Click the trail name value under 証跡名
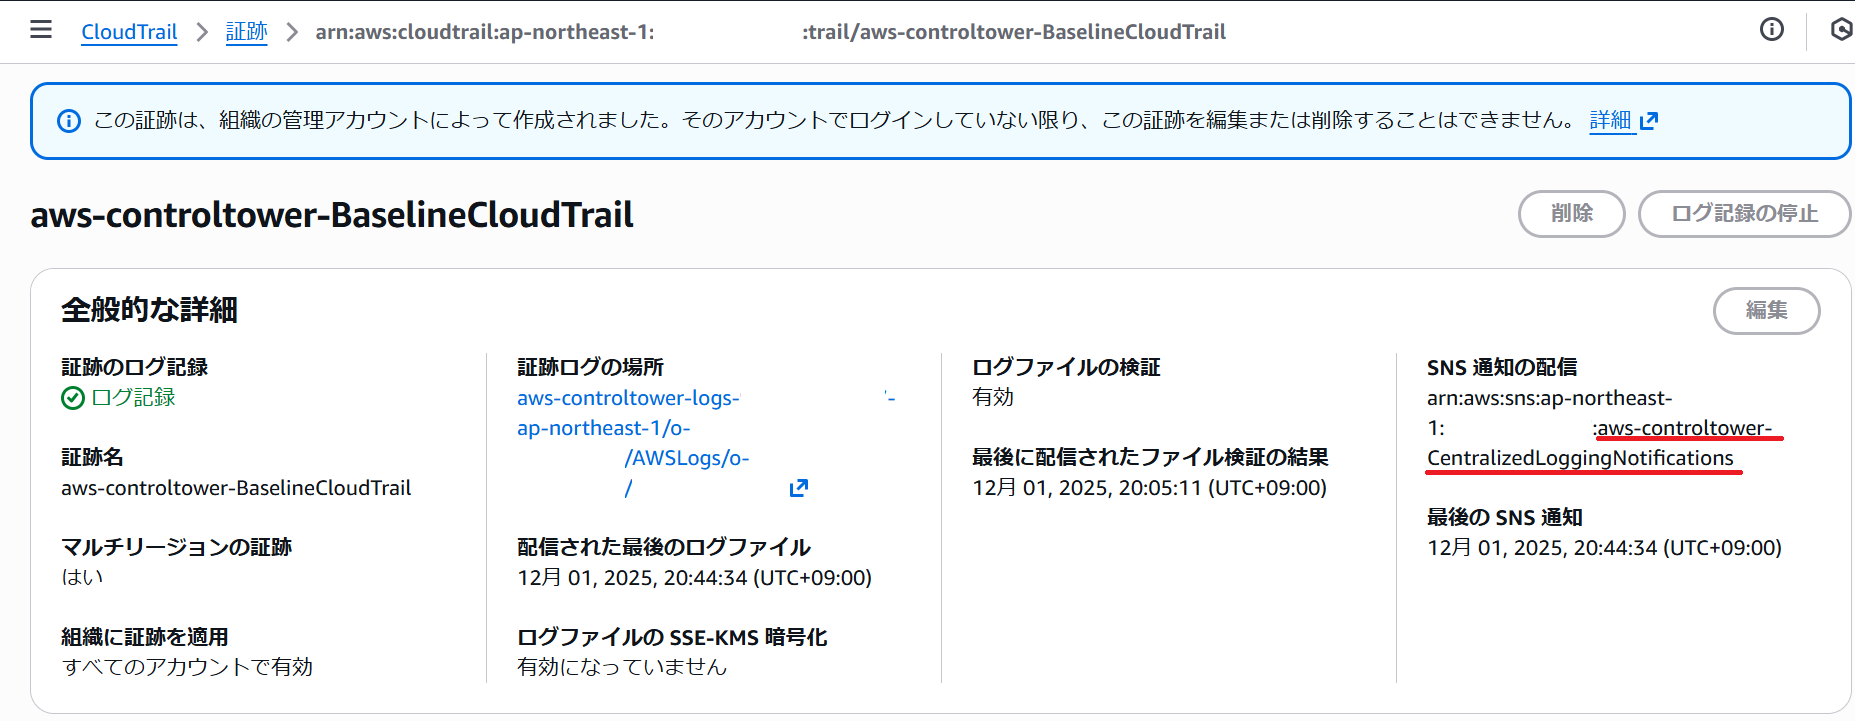The width and height of the screenshot is (1855, 721). (x=236, y=488)
